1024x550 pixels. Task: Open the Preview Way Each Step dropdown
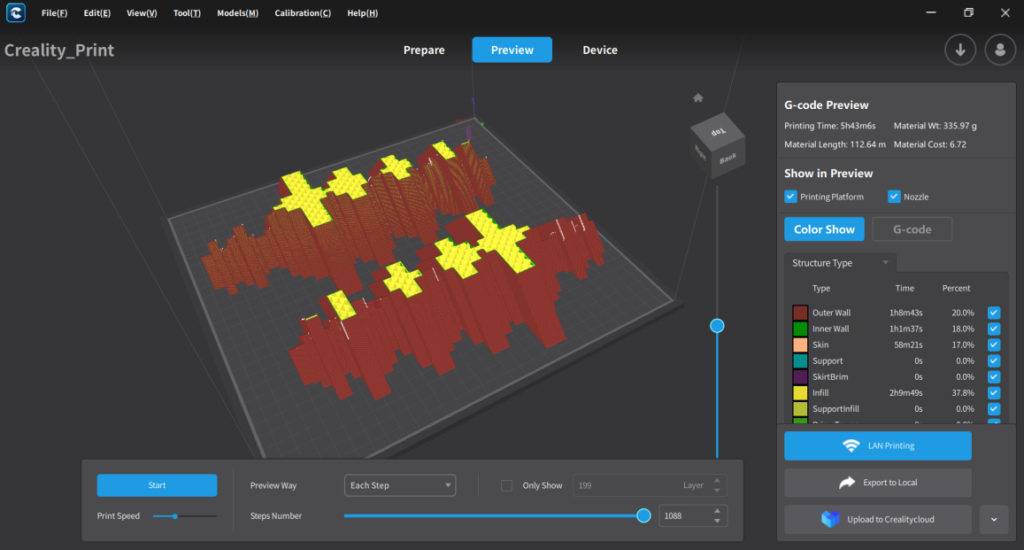pos(400,485)
